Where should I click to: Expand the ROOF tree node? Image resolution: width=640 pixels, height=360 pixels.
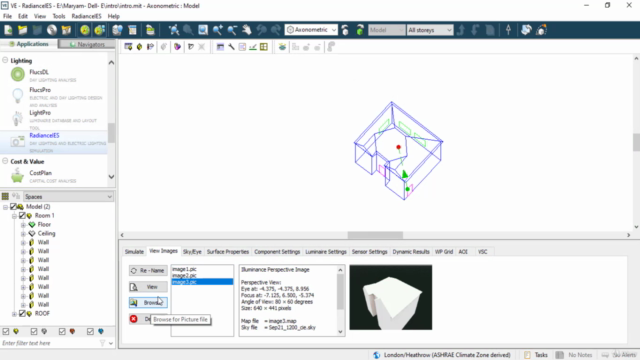click(14, 313)
